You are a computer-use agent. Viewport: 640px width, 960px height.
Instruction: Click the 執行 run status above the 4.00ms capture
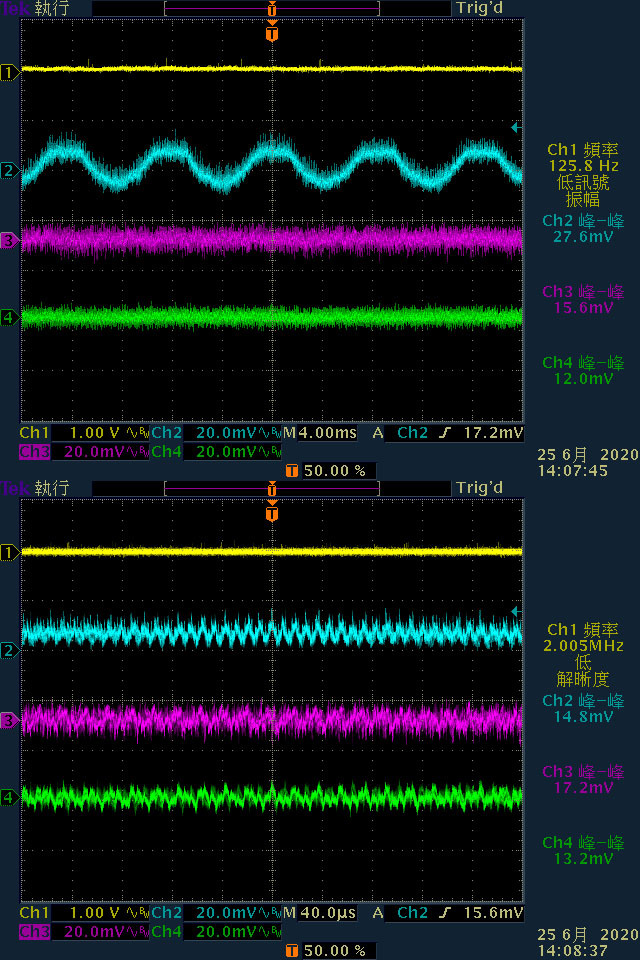click(52, 9)
